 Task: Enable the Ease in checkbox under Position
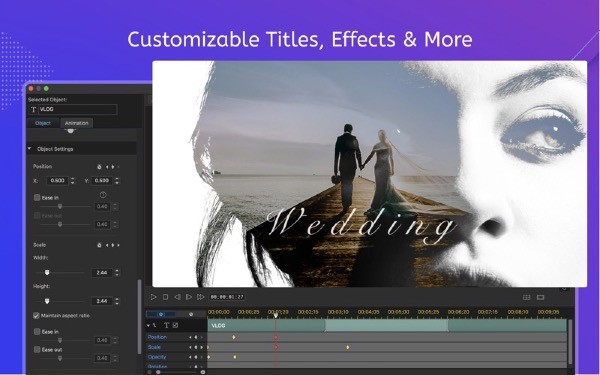tap(37, 198)
